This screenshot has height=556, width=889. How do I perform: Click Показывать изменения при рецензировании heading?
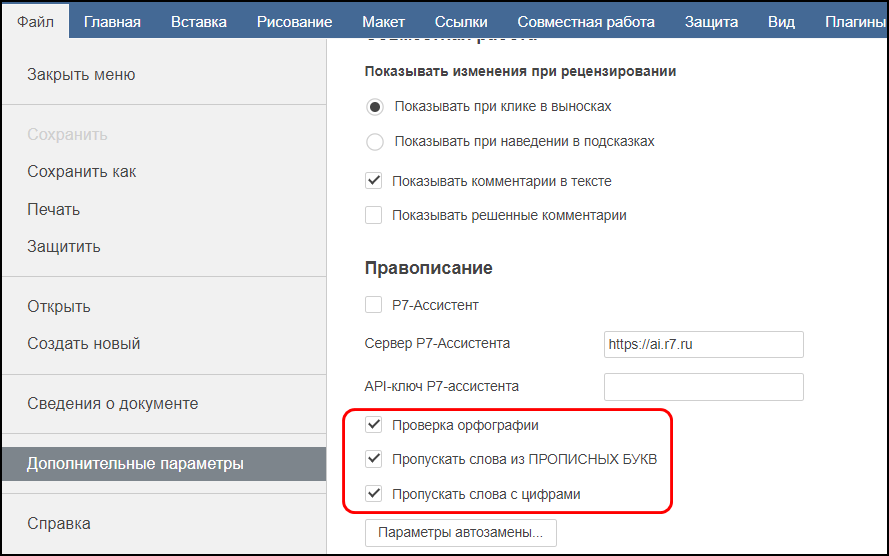520,71
